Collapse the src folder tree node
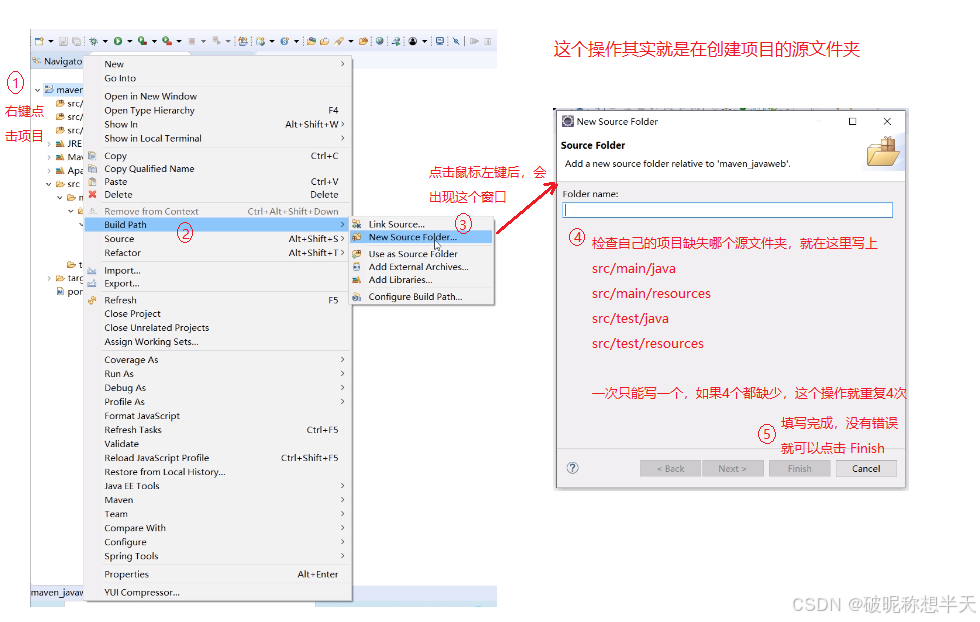The height and width of the screenshot is (622, 980). pos(49,184)
